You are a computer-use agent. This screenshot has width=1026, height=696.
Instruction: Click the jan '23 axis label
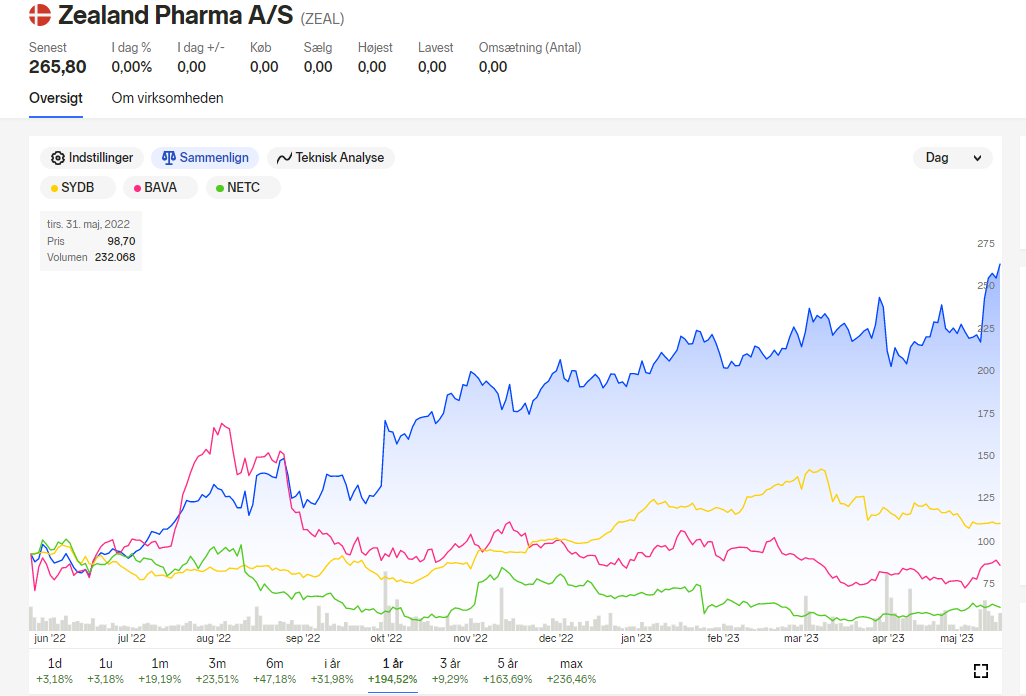point(636,638)
